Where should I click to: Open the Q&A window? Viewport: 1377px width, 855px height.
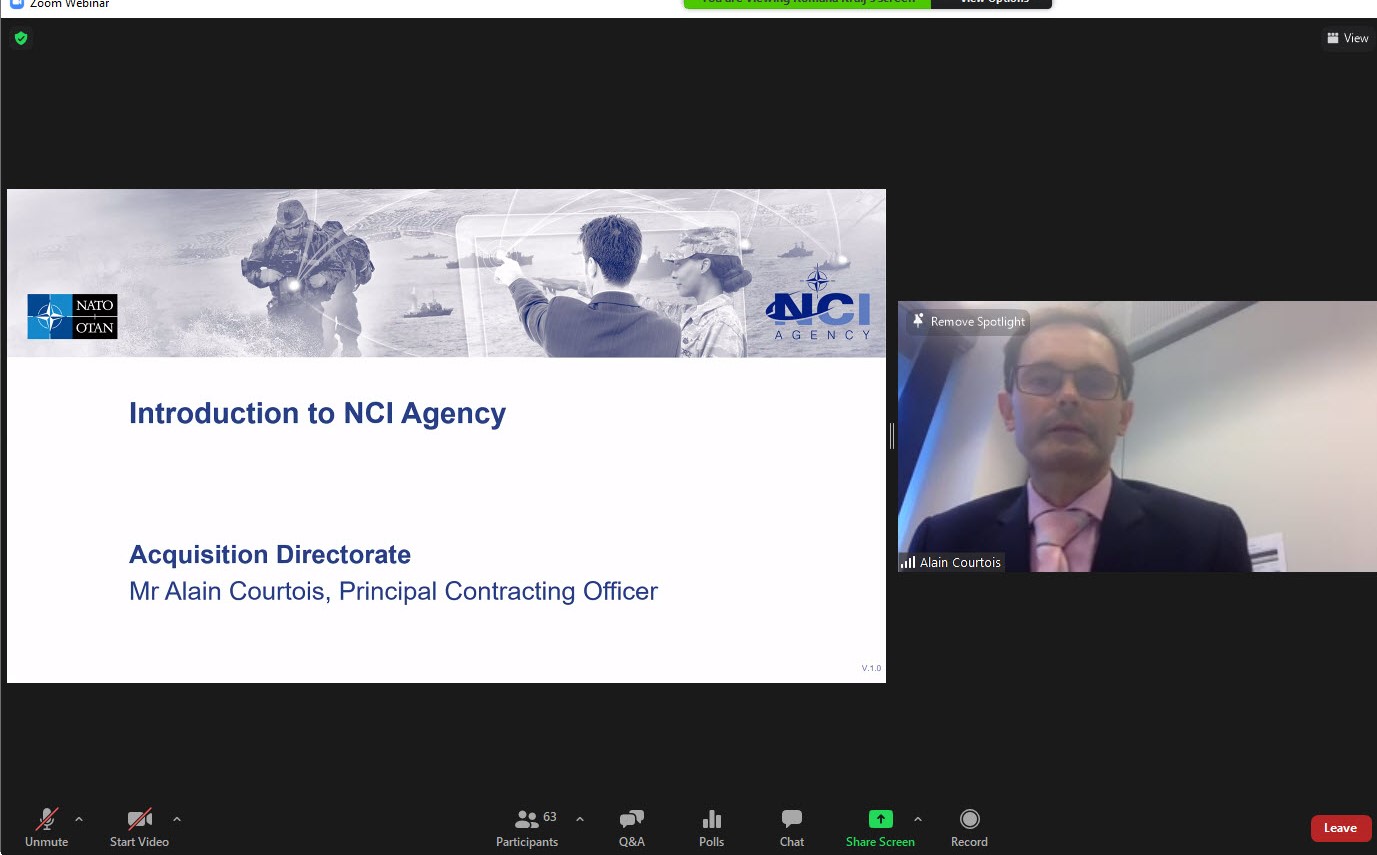tap(631, 828)
